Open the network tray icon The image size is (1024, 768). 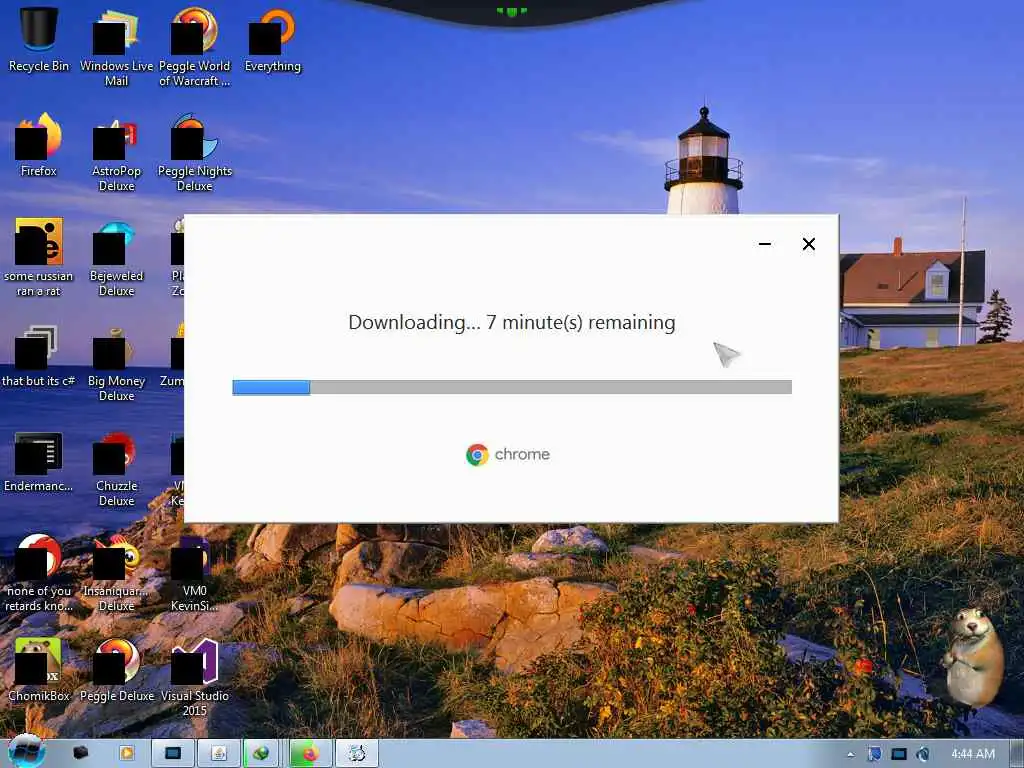[899, 754]
